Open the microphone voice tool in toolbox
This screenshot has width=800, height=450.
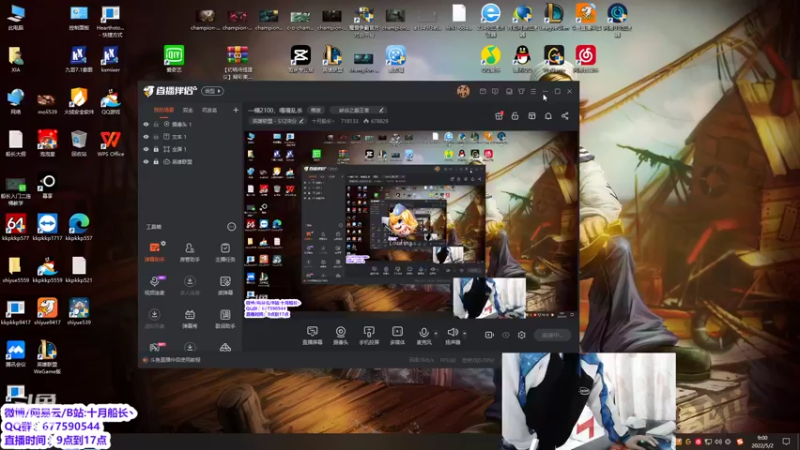pos(155,285)
